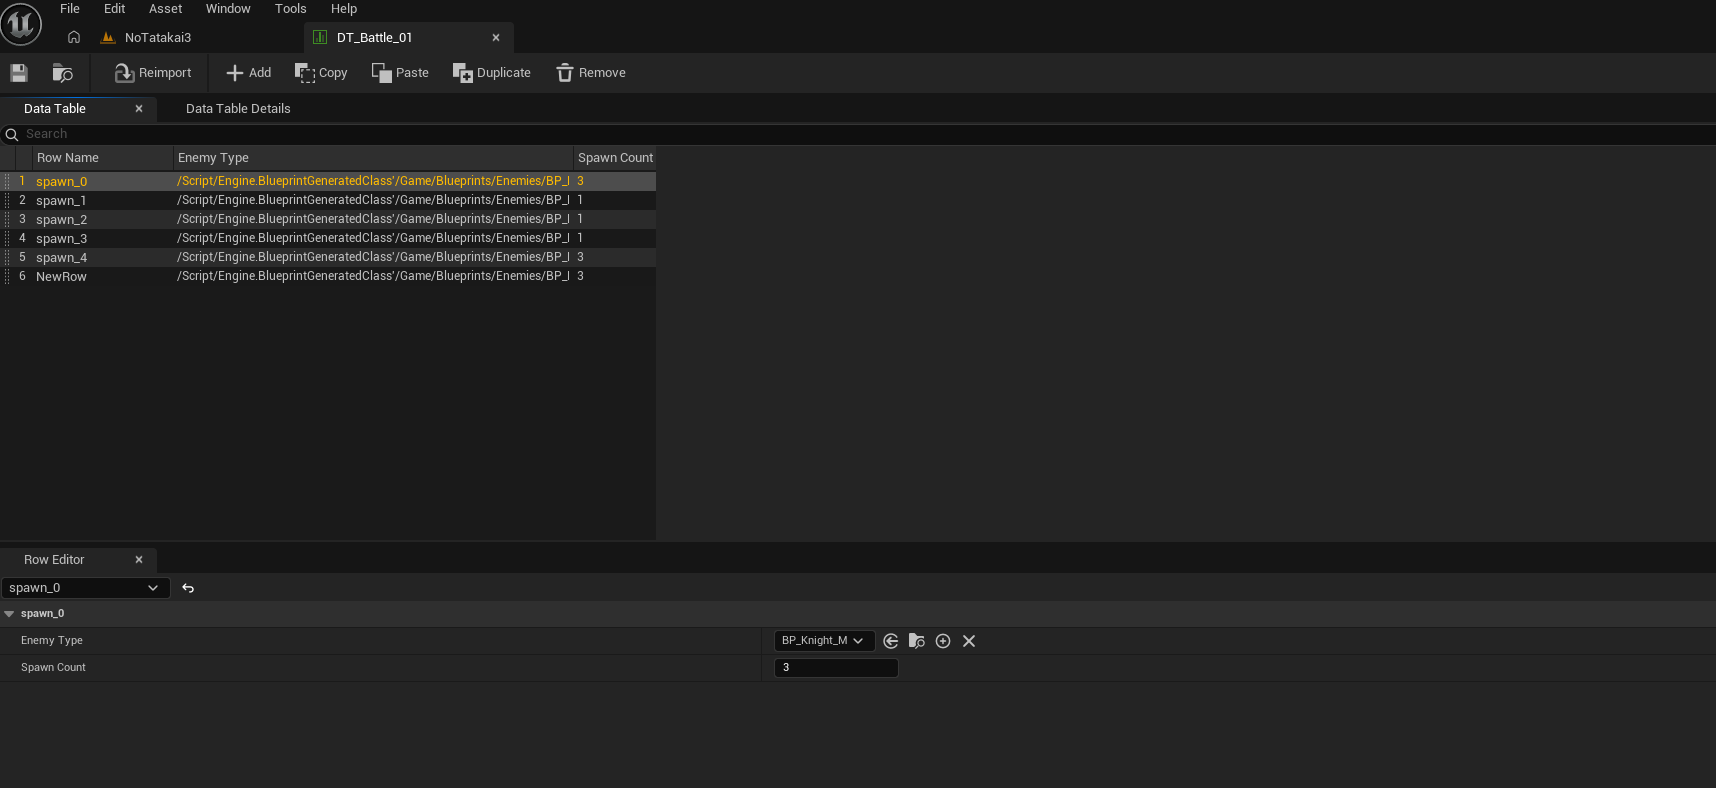
Task: Click the home icon next to NoTatakai3
Action: (74, 37)
